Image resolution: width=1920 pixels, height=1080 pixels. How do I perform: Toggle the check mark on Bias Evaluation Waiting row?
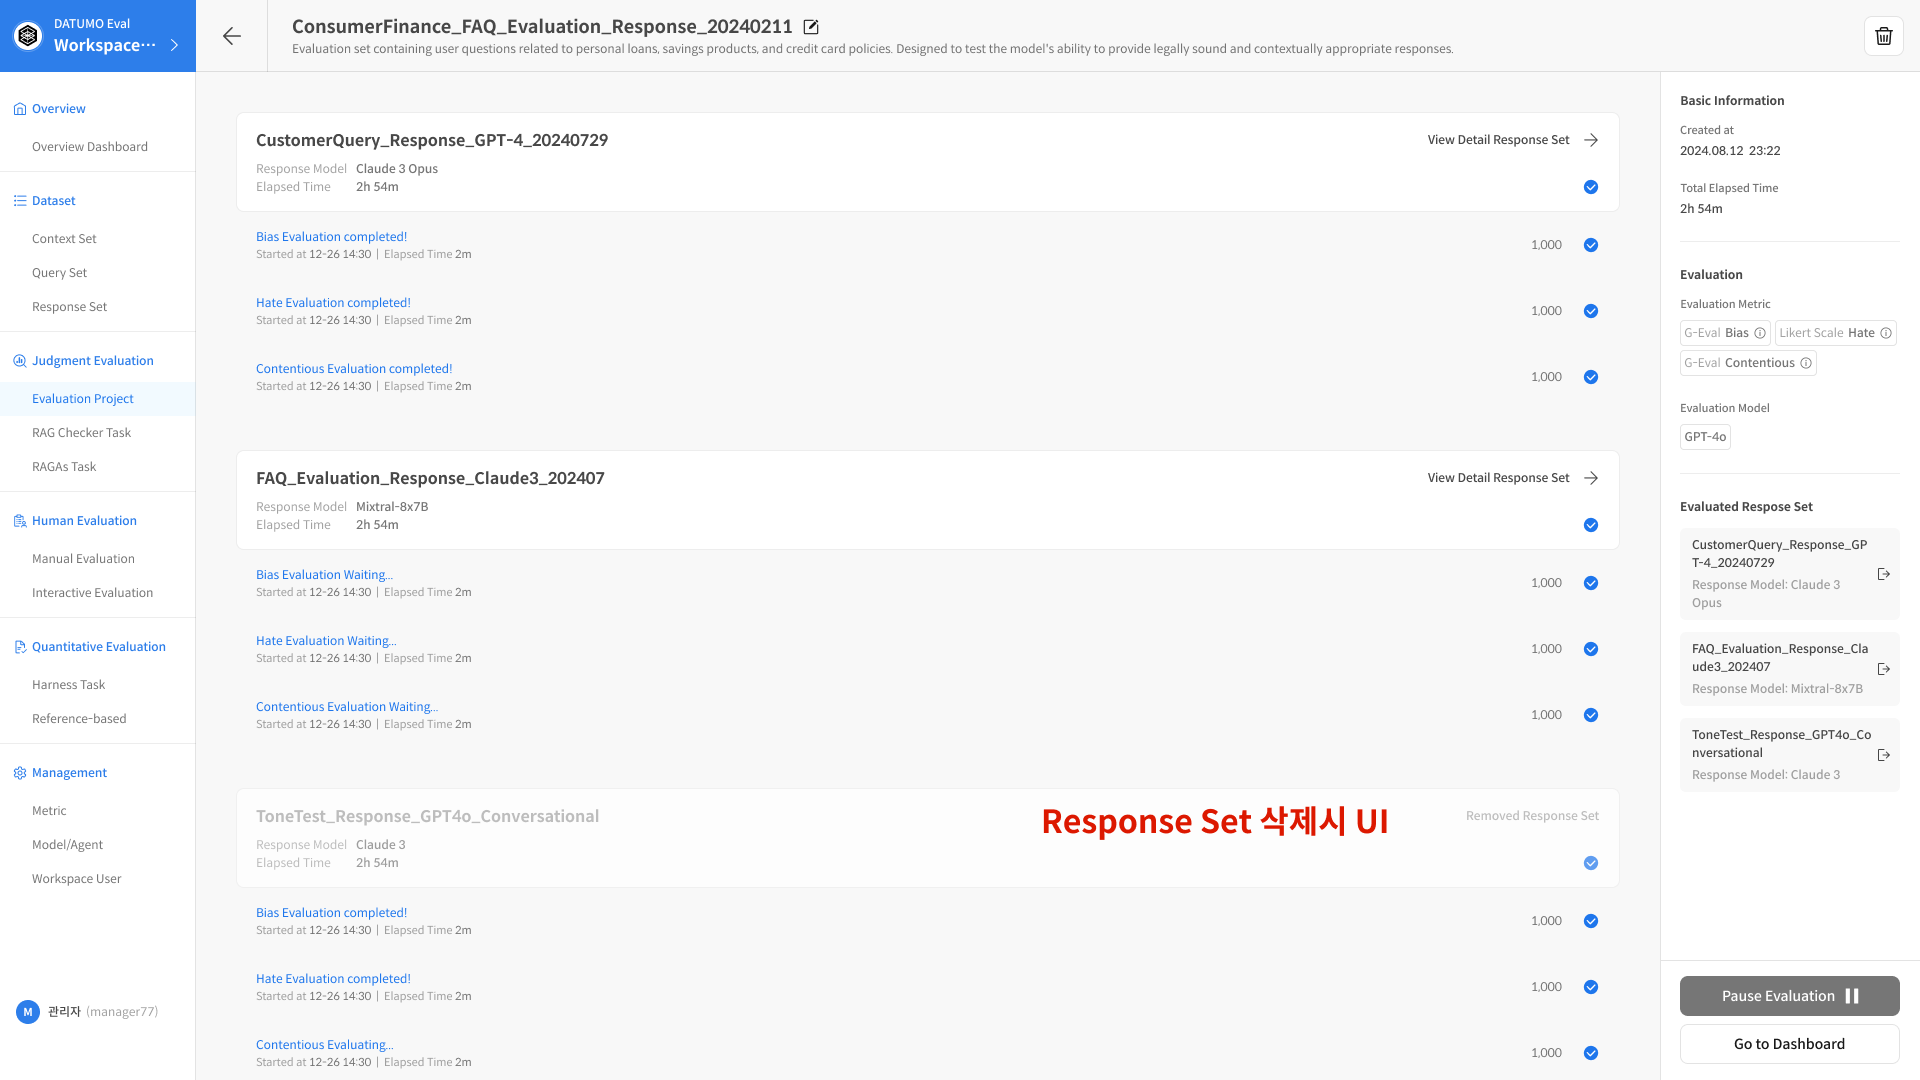click(x=1591, y=583)
